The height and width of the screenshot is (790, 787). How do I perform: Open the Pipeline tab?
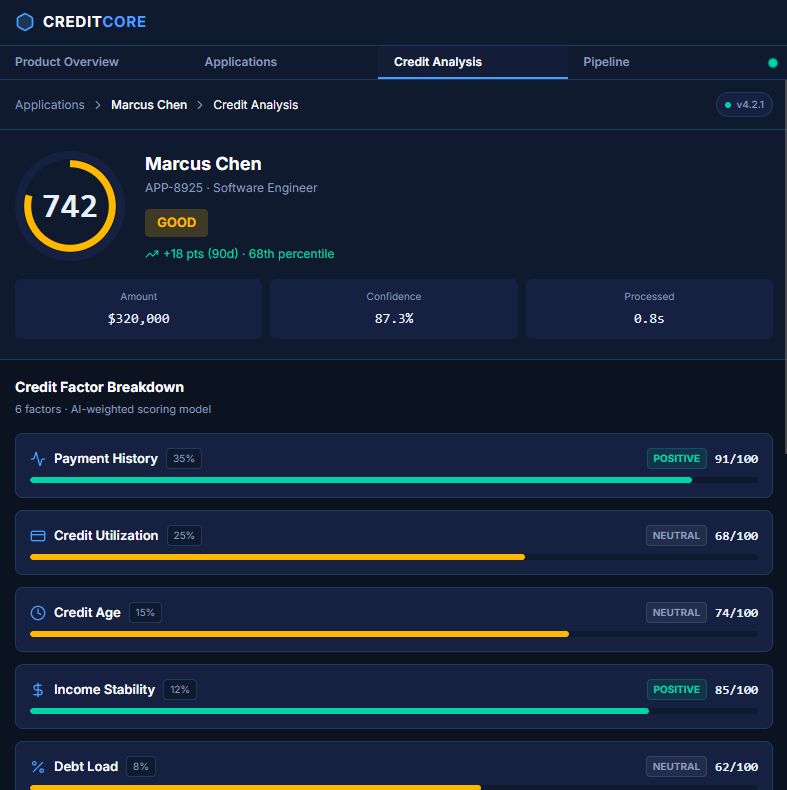pos(606,62)
